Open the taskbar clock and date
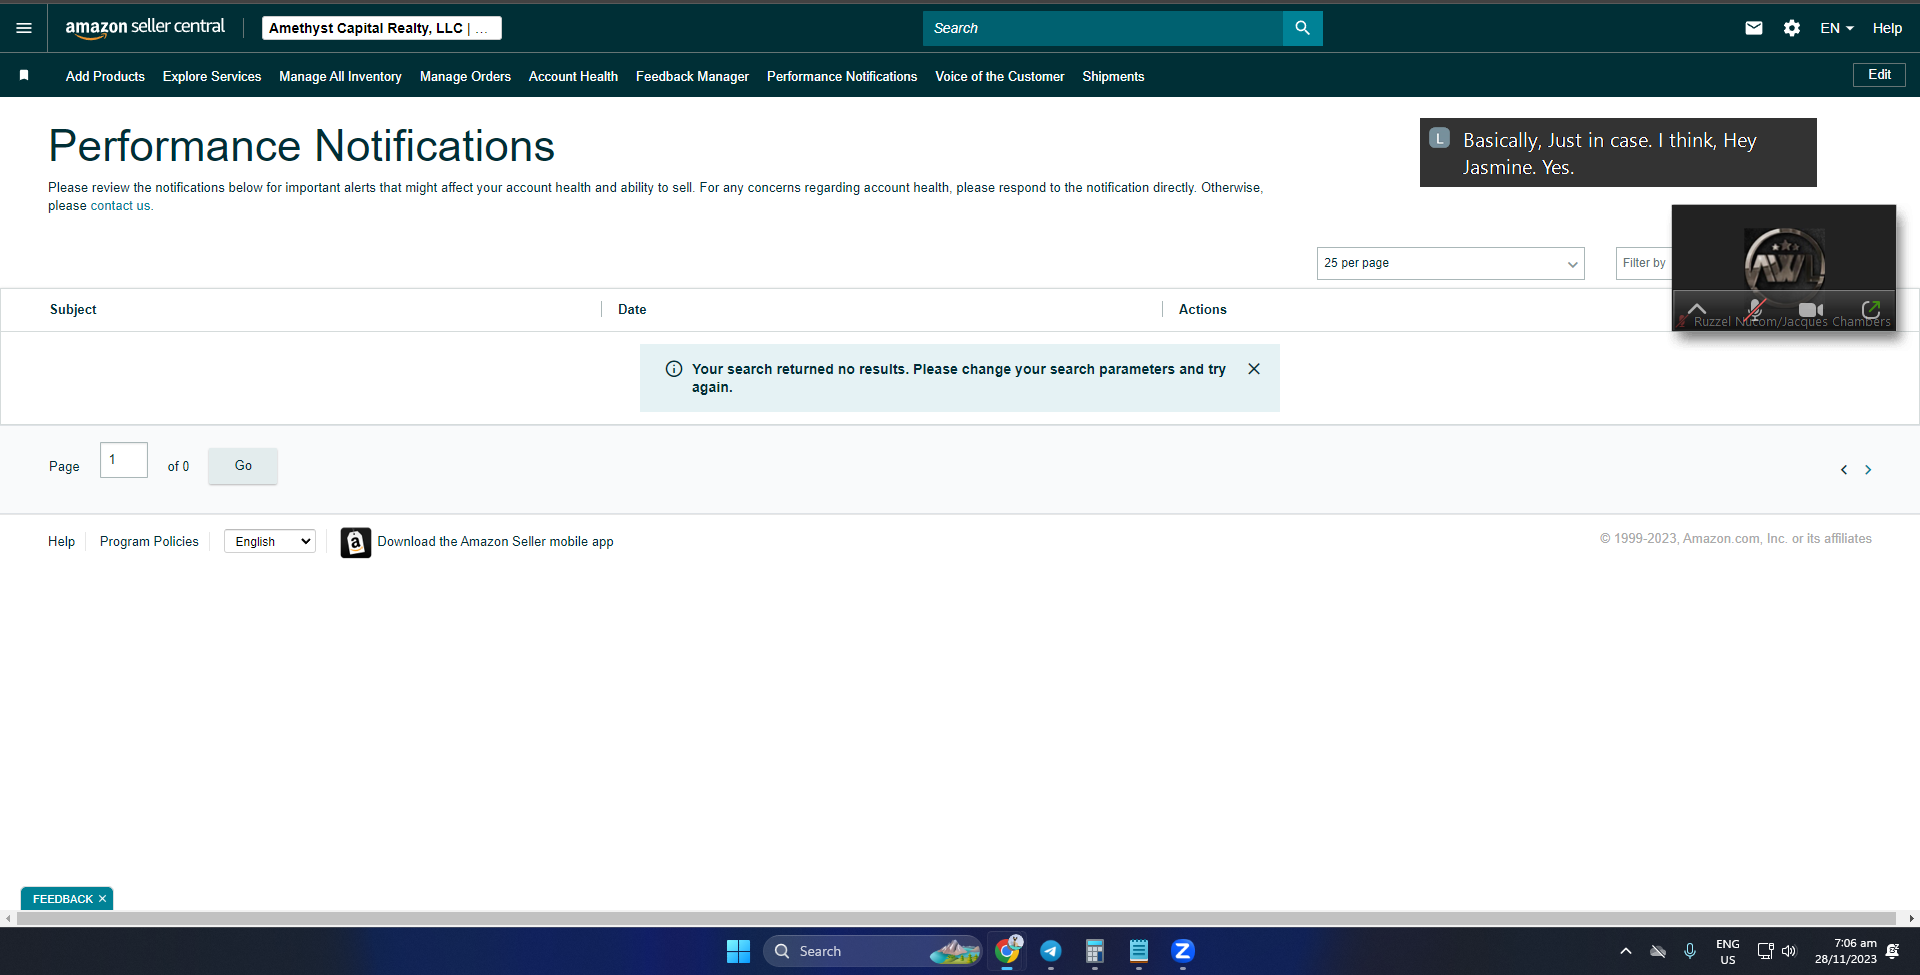The width and height of the screenshot is (1920, 975). pos(1846,951)
